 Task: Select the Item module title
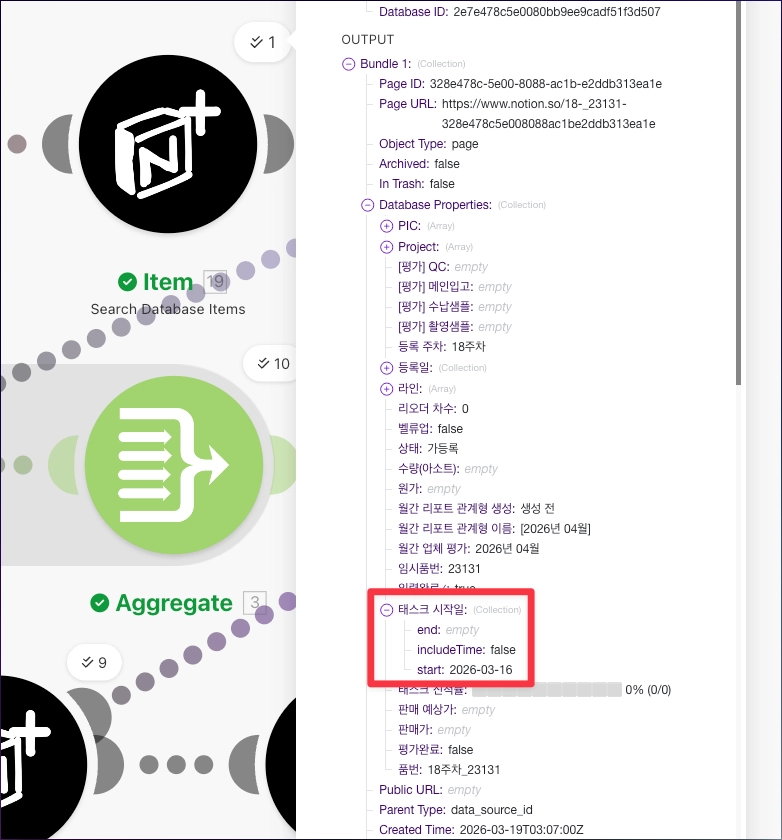(168, 282)
